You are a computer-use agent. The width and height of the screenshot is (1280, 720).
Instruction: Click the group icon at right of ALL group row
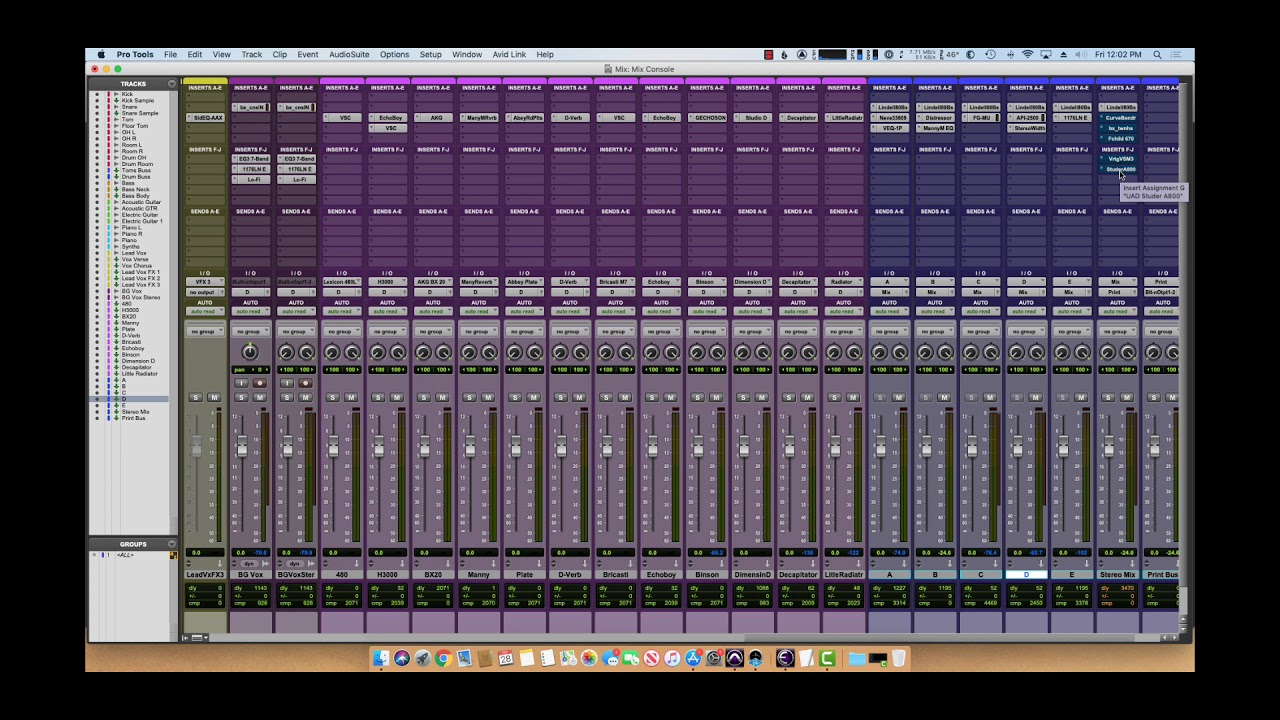pos(172,555)
